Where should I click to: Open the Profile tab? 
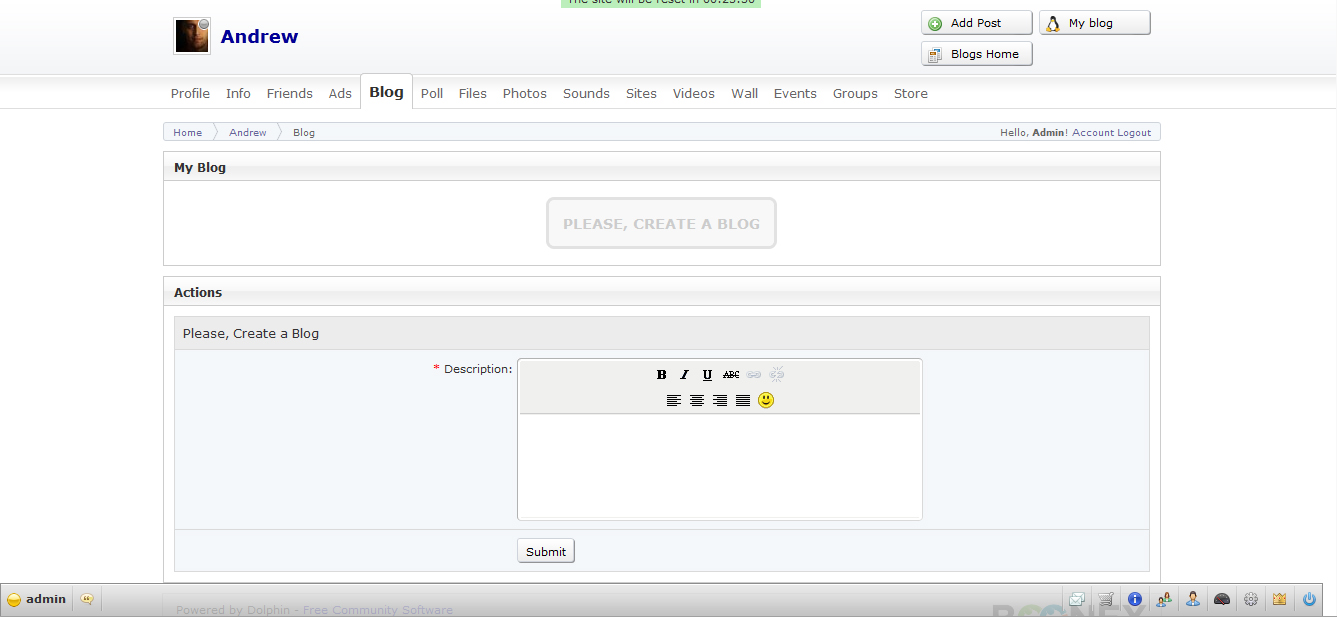190,93
